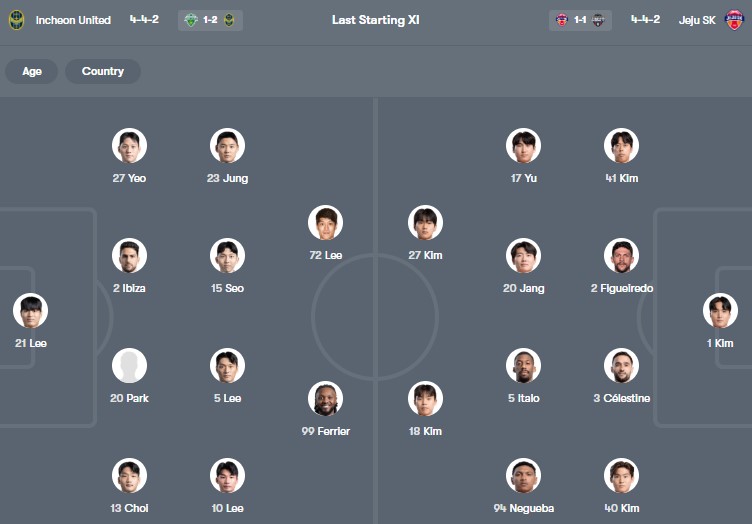This screenshot has height=524, width=752.
Task: Select 94 Negueba's player photo
Action: point(523,476)
